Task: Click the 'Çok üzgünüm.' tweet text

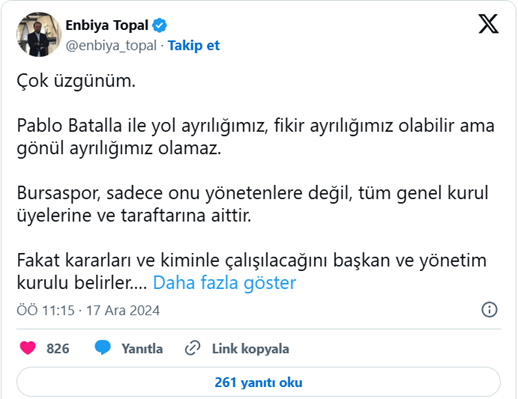Action: click(x=76, y=81)
